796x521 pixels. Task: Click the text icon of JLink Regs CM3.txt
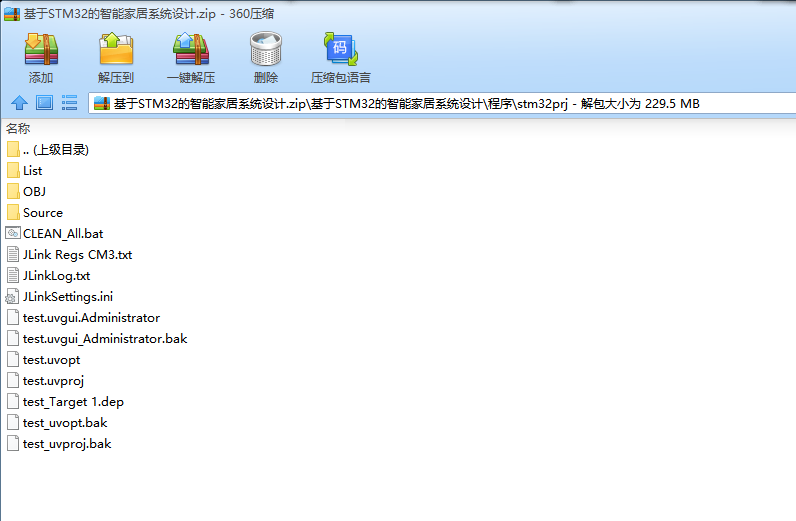click(x=13, y=254)
